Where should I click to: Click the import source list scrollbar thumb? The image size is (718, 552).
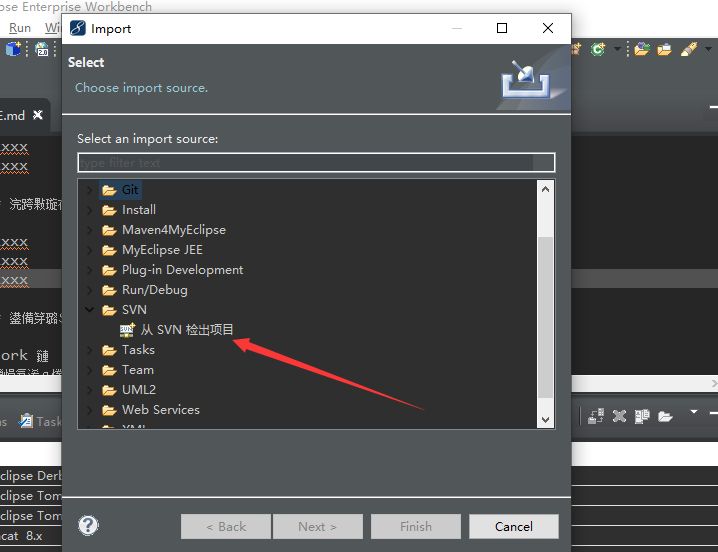point(545,317)
